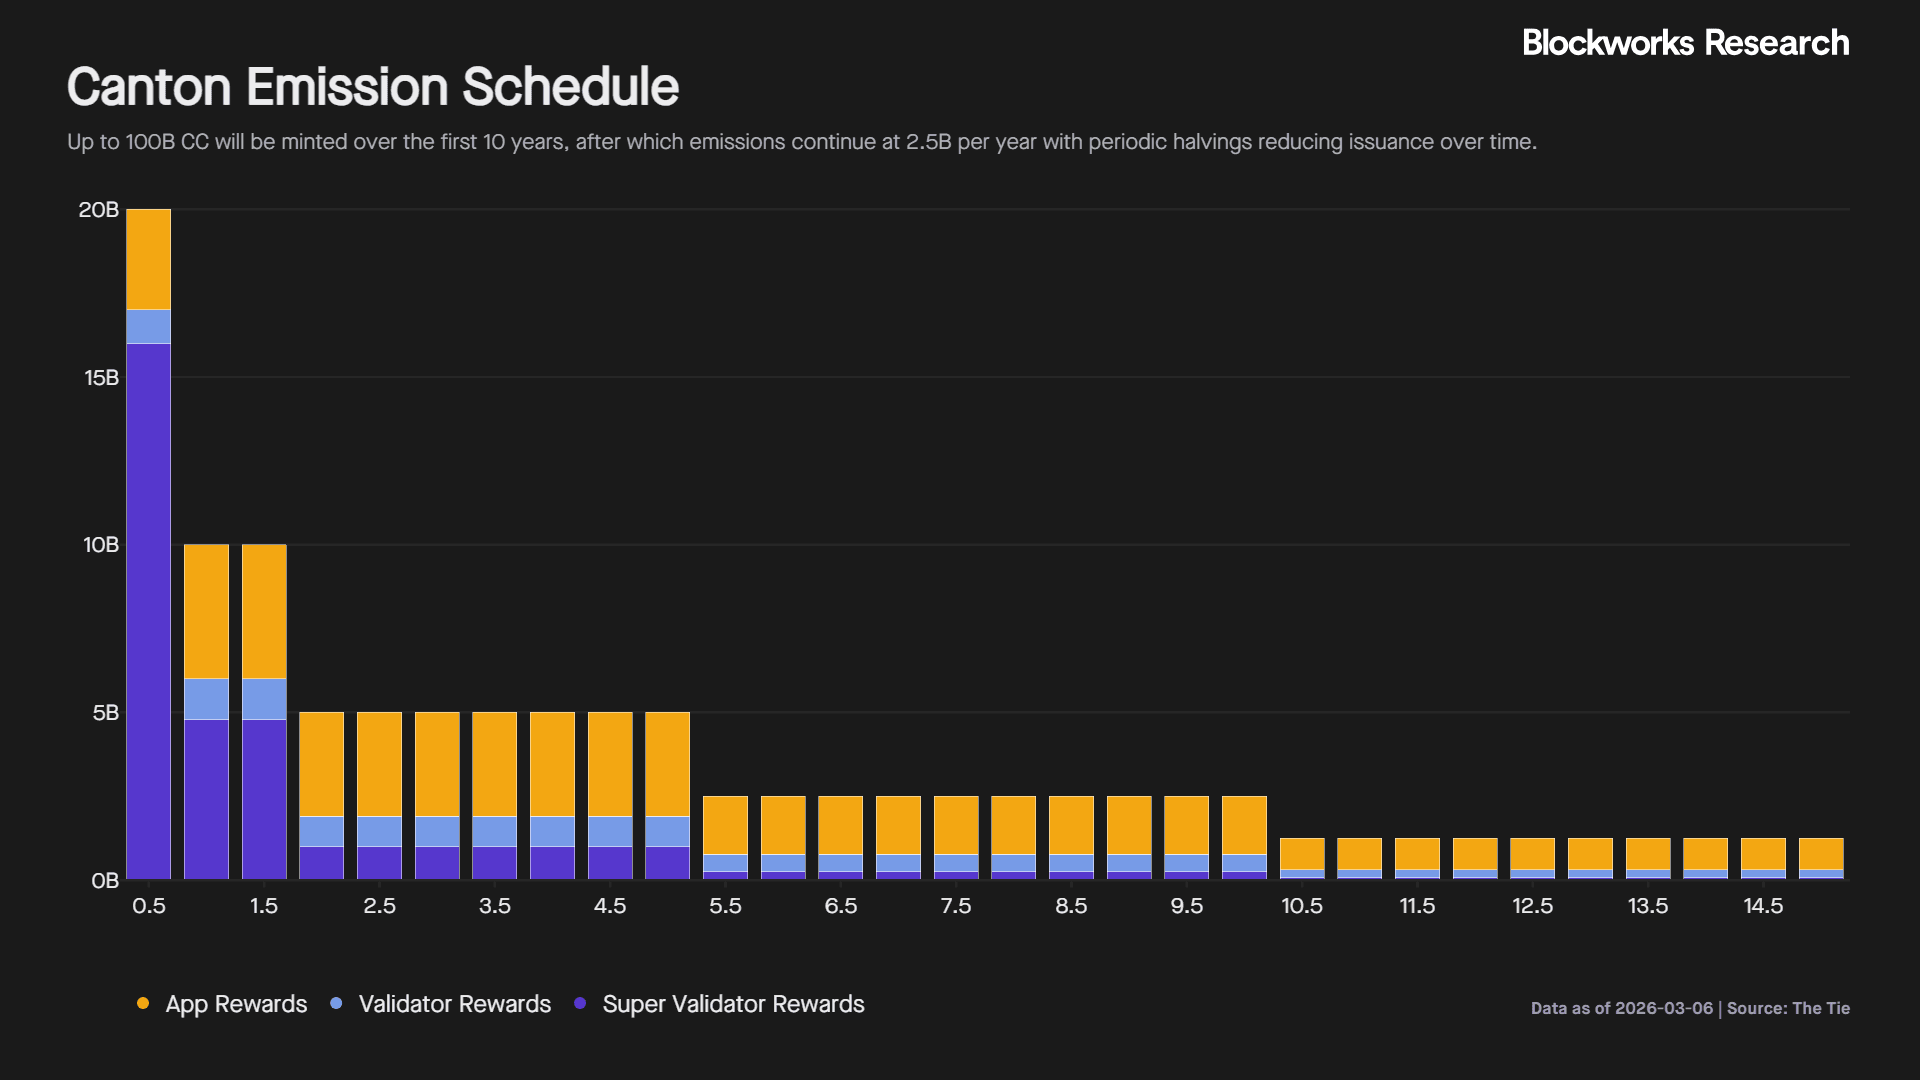This screenshot has width=1920, height=1080.
Task: Click the orange segment of the 4.5 bar
Action: 610,764
